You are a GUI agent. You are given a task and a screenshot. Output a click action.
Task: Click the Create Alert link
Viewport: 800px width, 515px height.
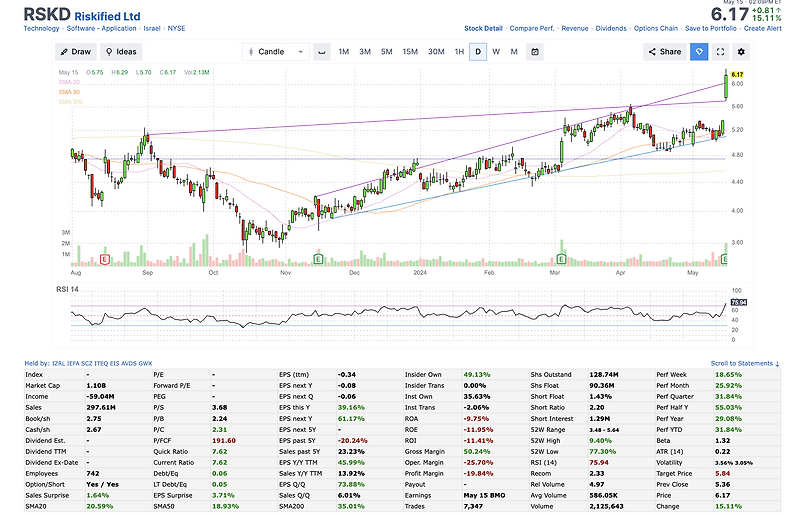[762, 29]
